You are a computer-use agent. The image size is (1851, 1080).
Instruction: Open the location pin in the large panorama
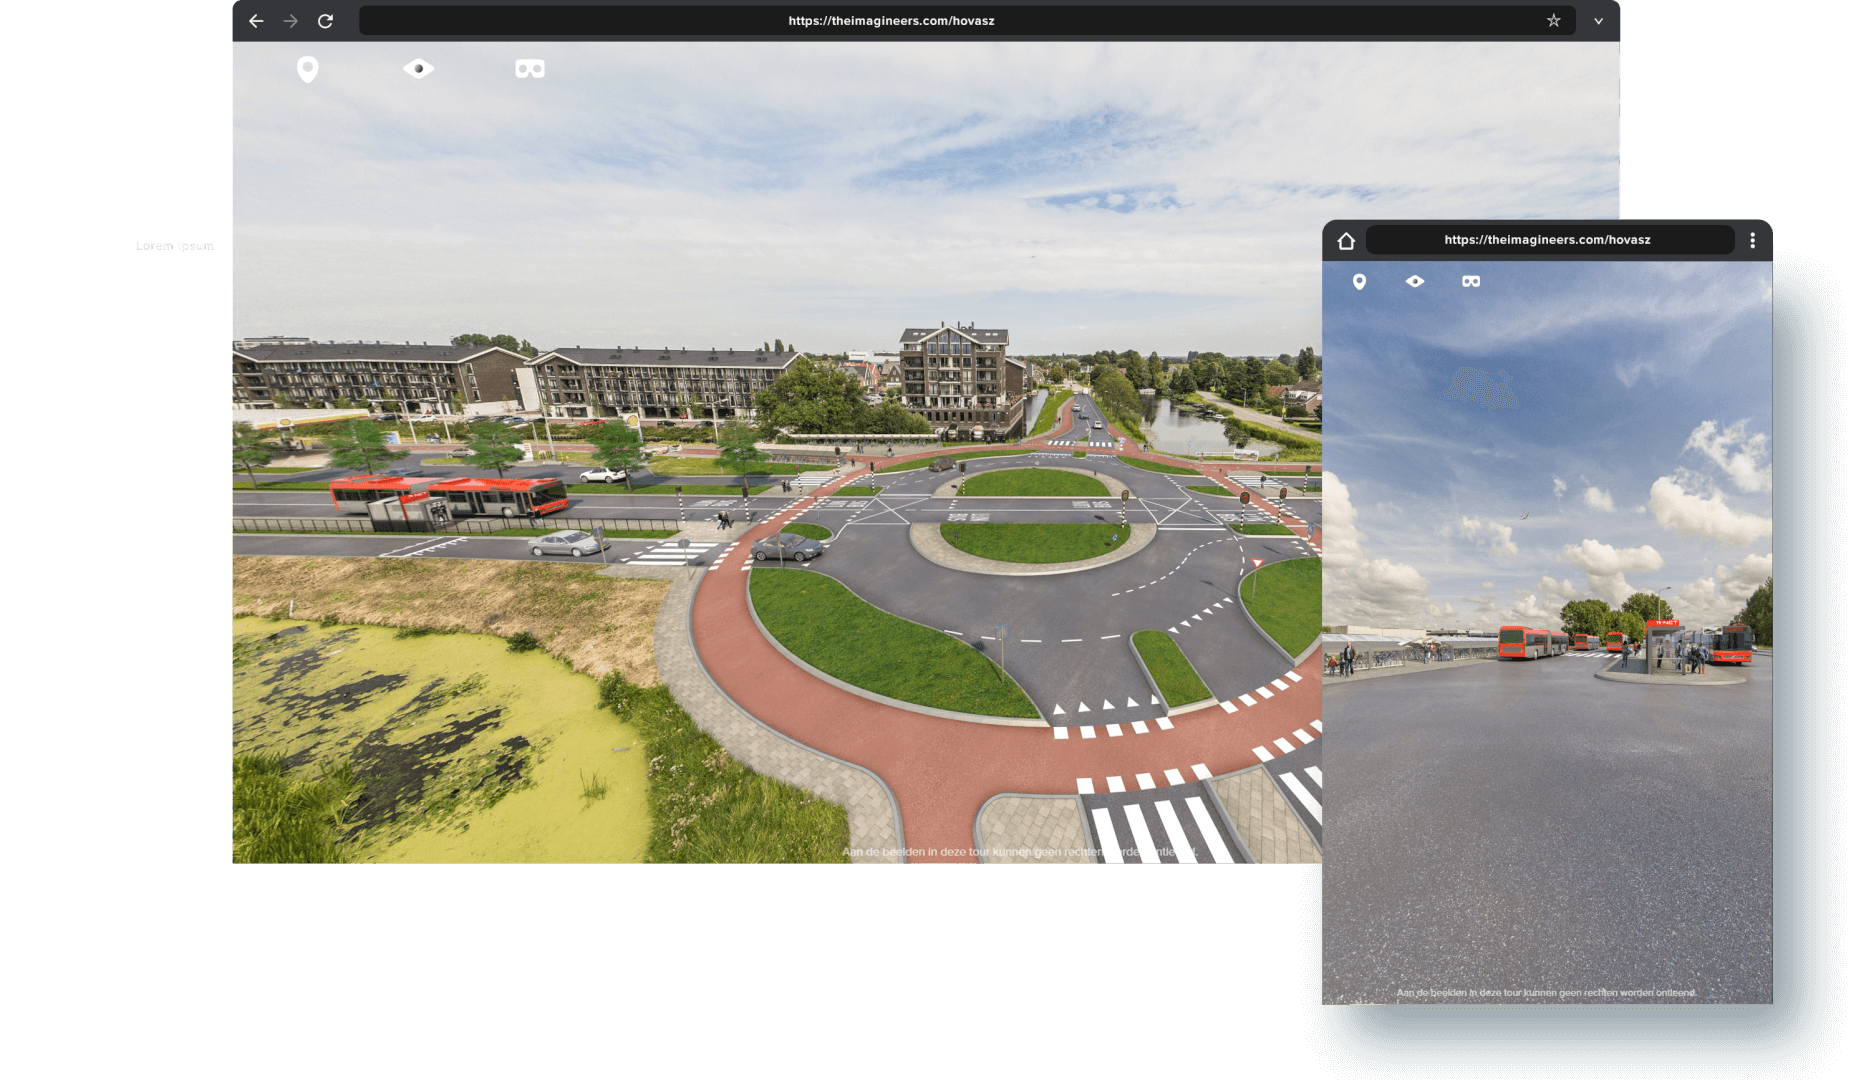[307, 69]
